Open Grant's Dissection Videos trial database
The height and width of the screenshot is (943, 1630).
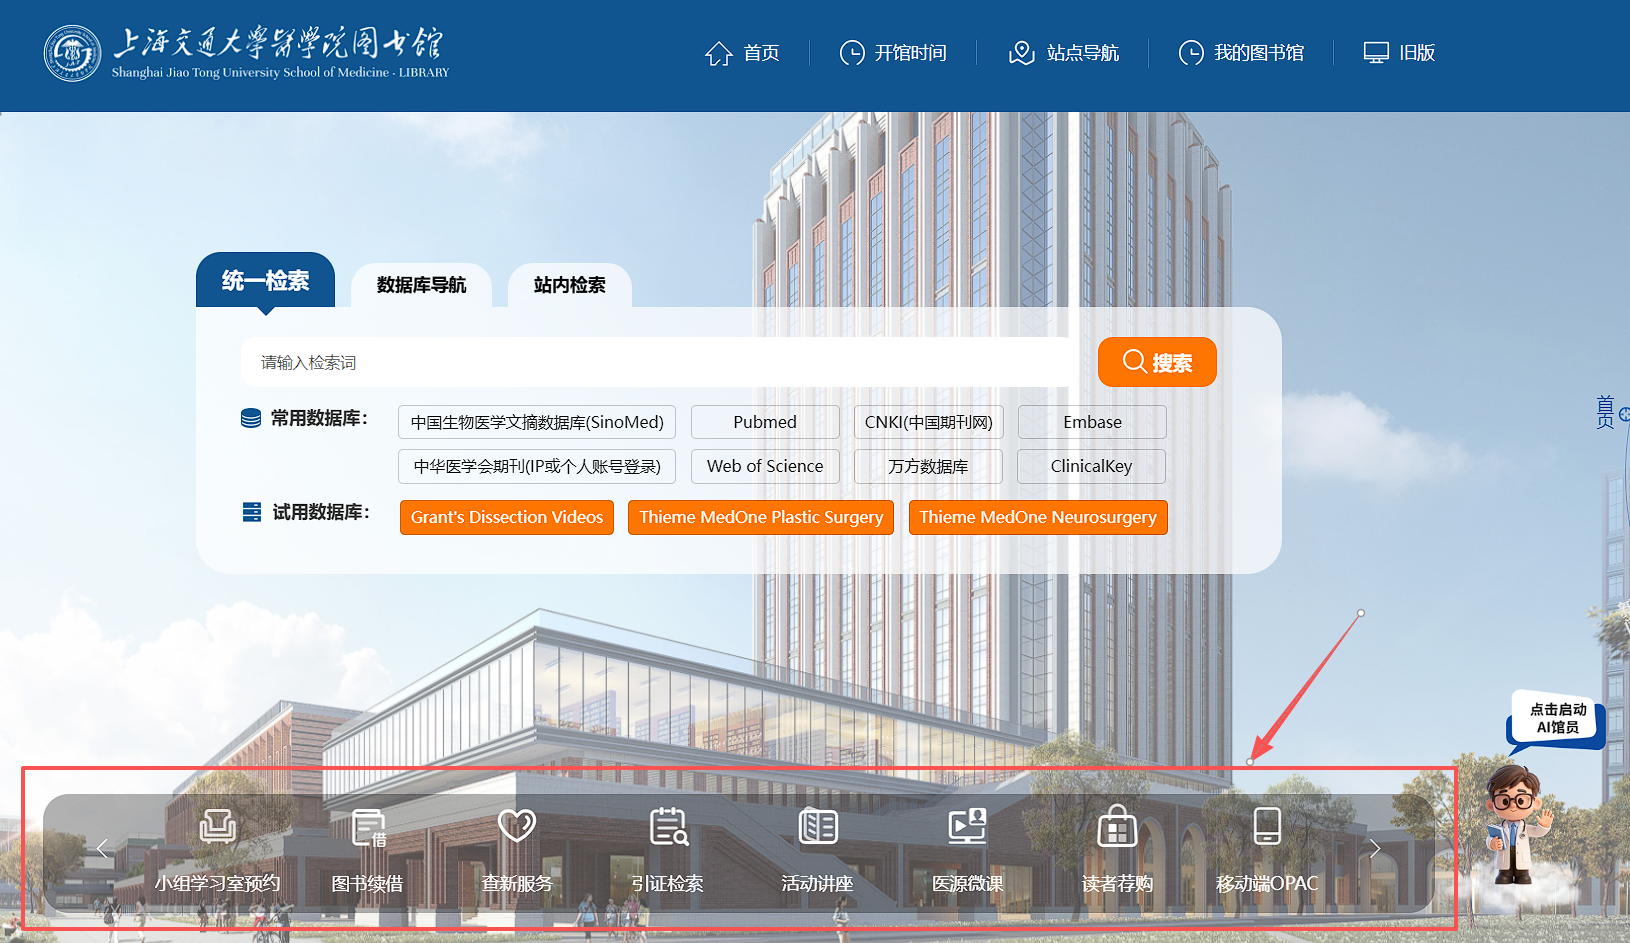point(507,517)
